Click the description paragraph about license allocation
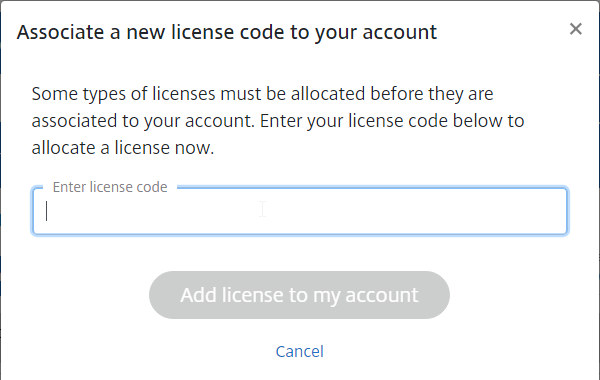The width and height of the screenshot is (600, 380). (278, 121)
